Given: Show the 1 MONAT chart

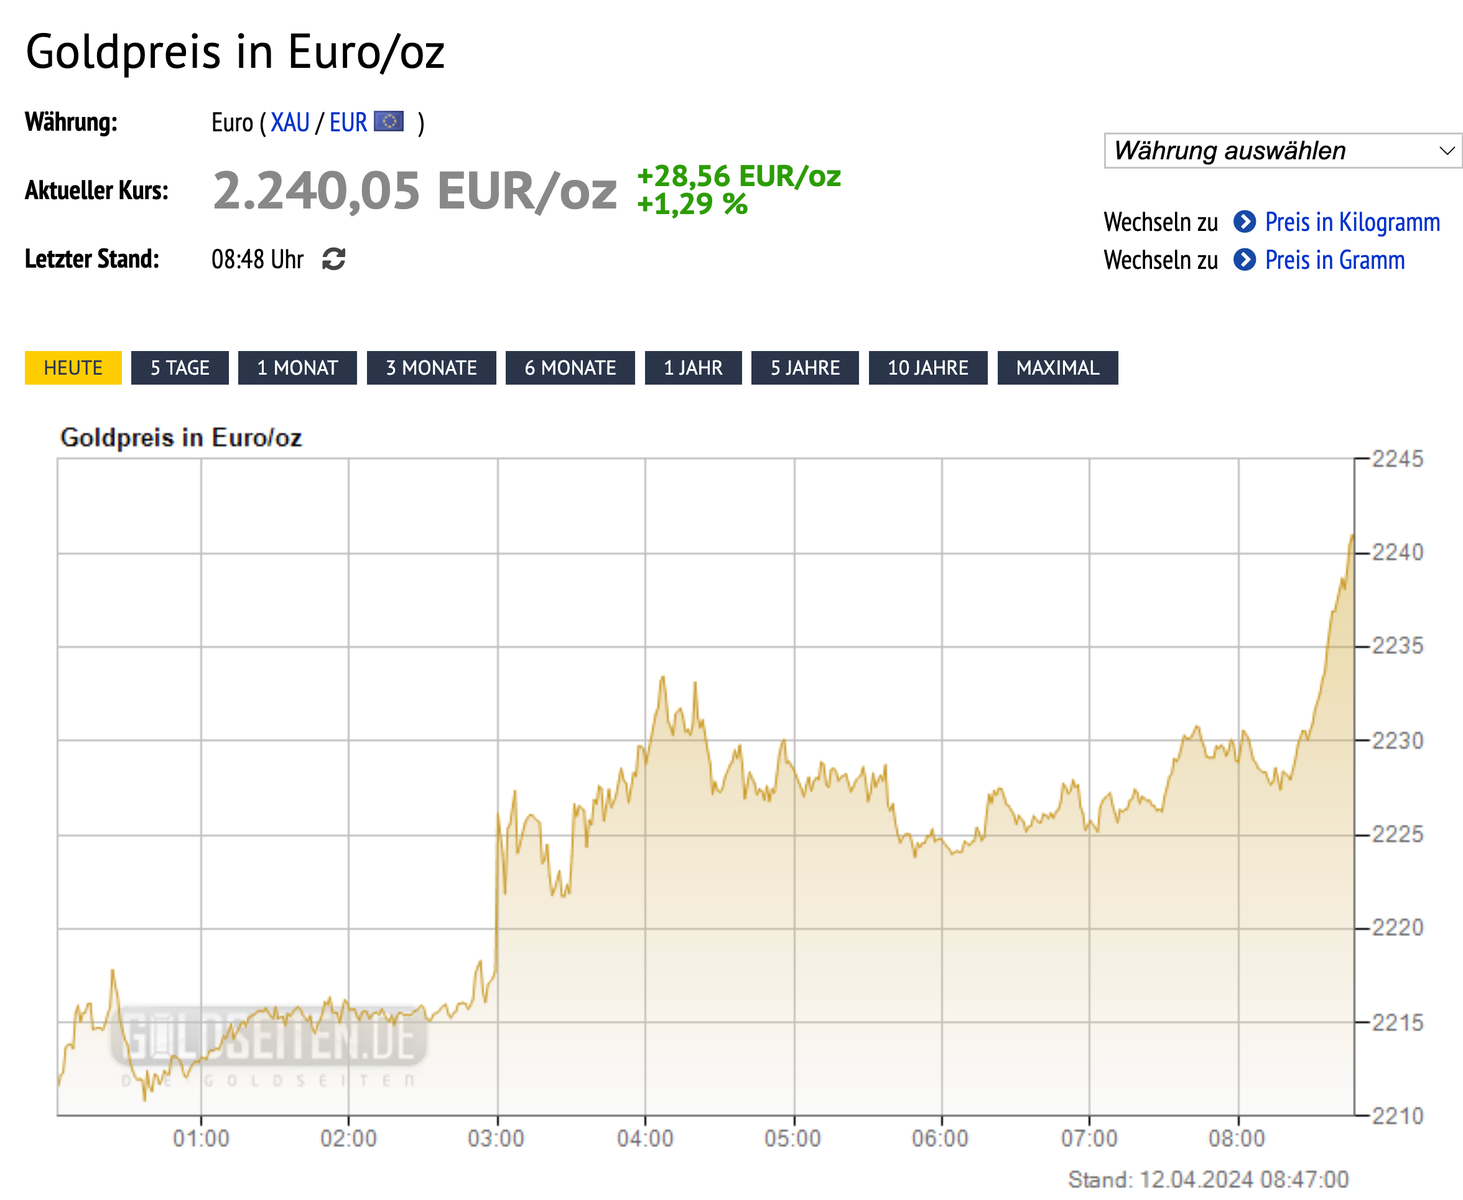Looking at the screenshot, I should pos(297,368).
